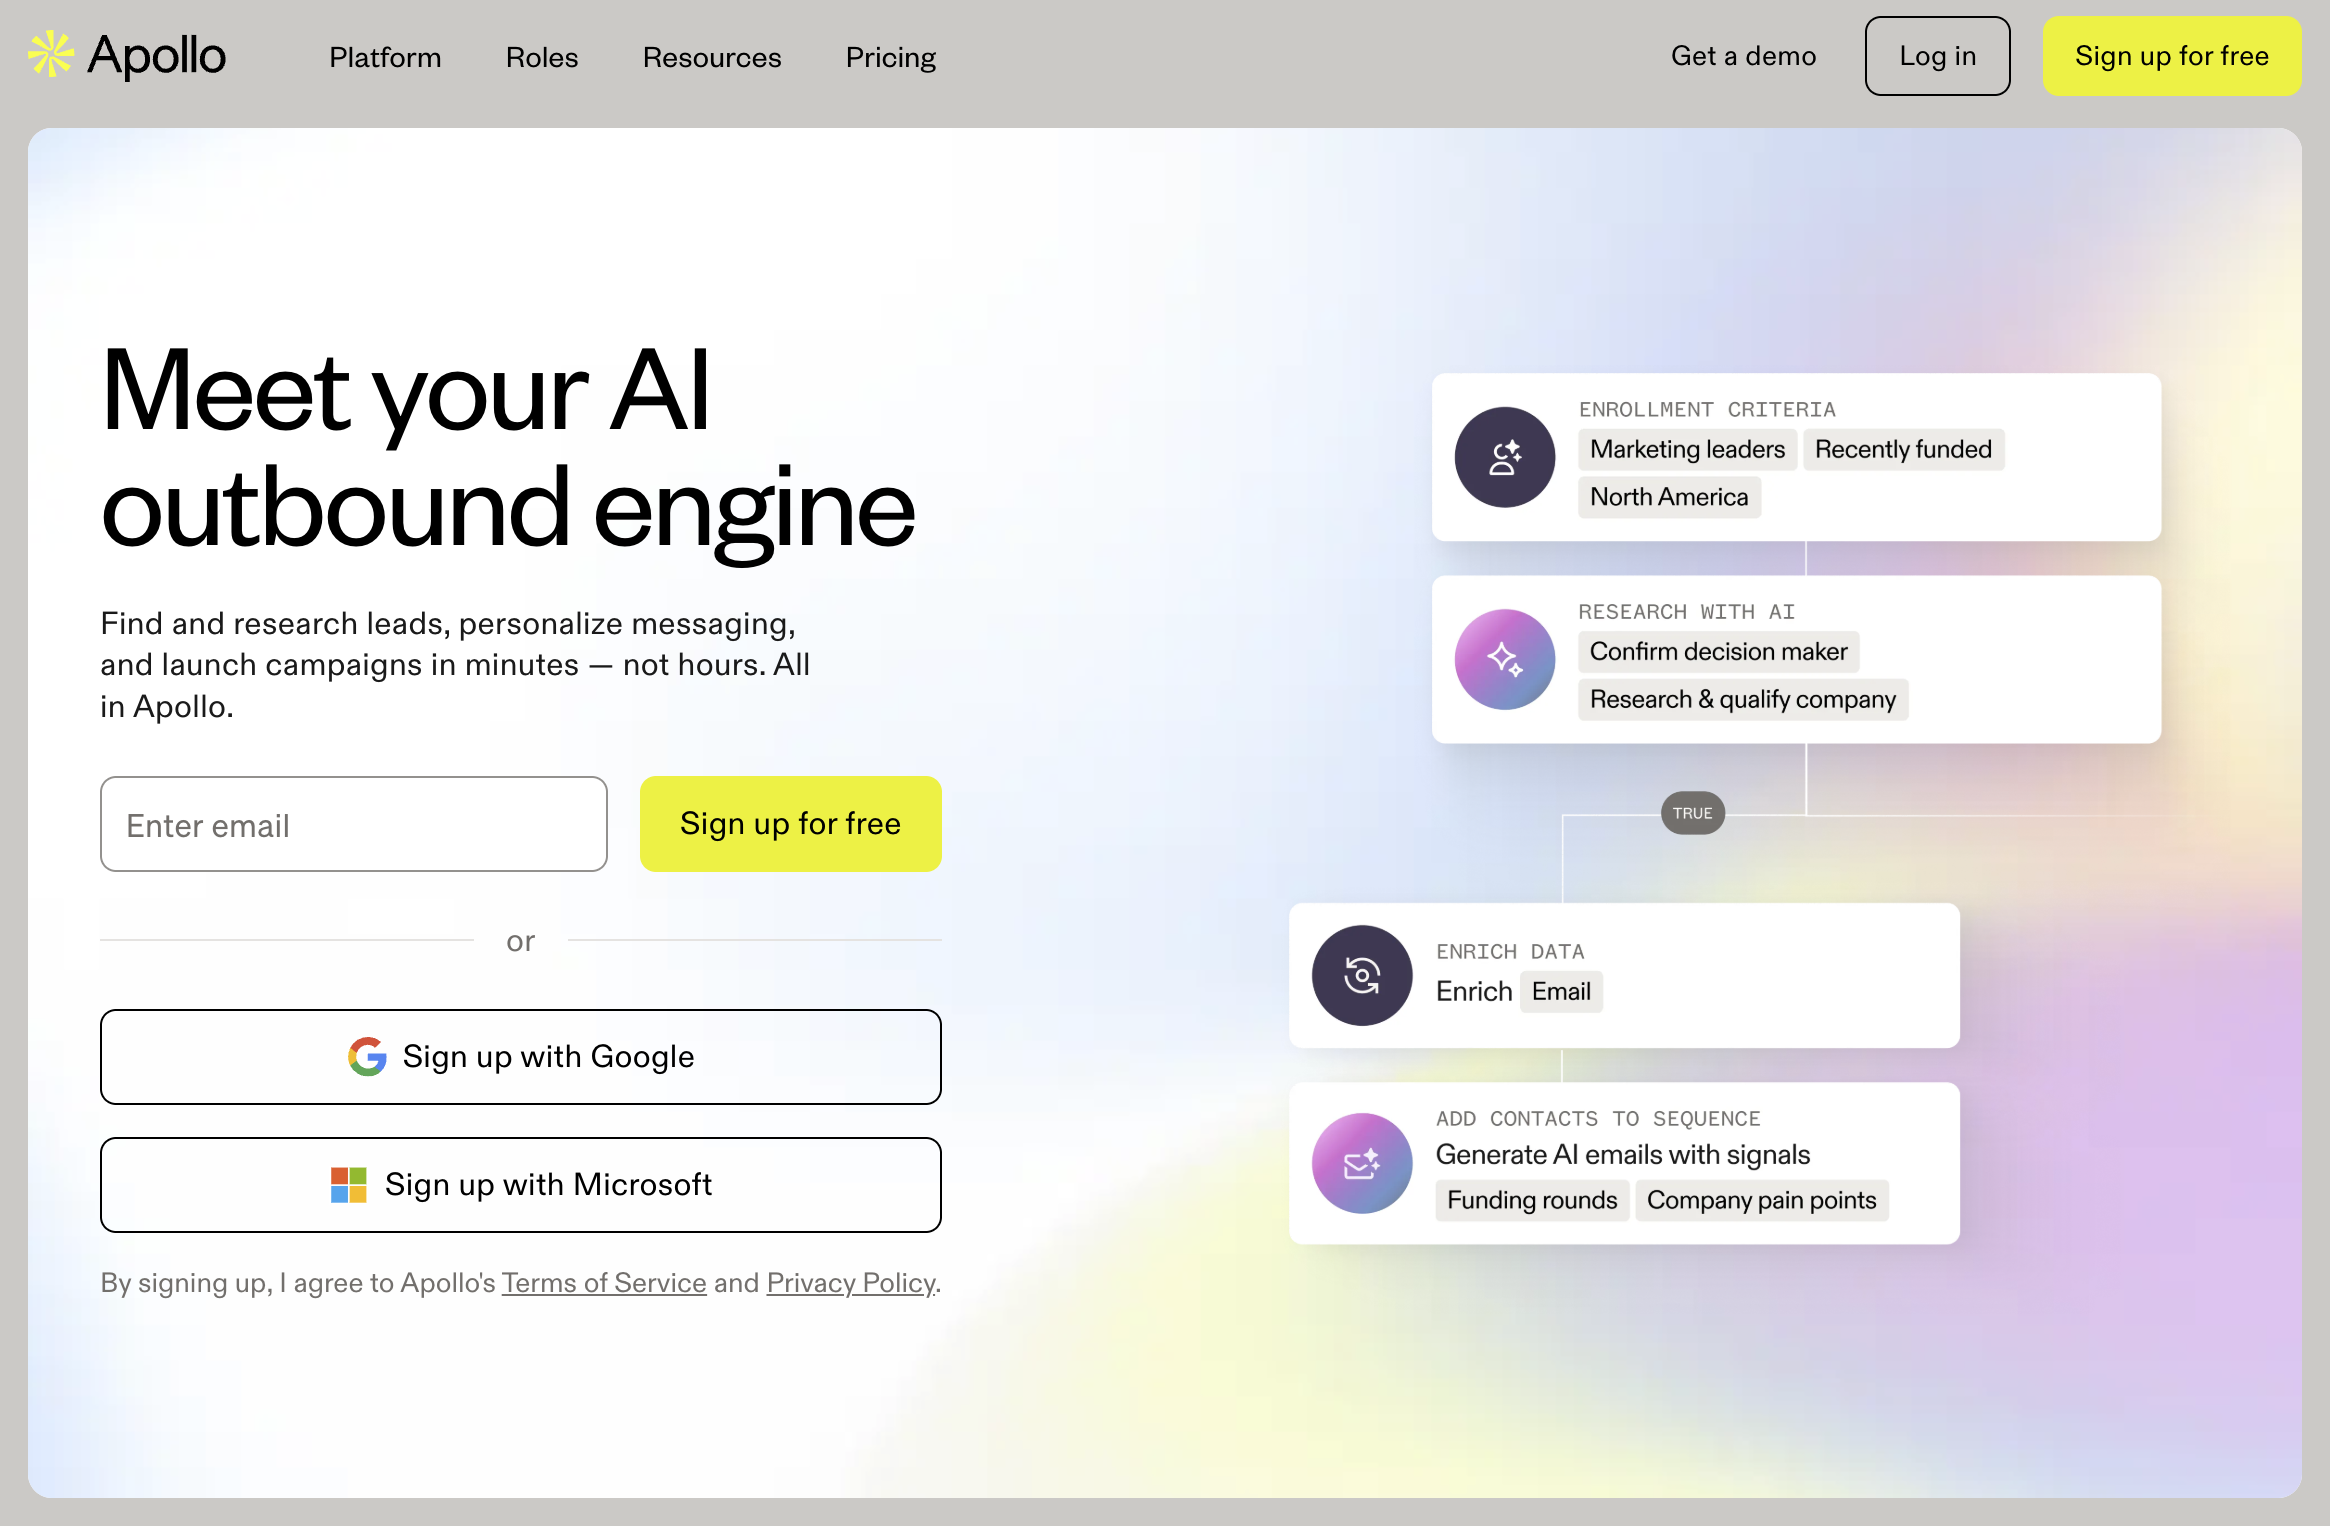Click the RESEARCH WITH AI label

click(x=1686, y=611)
